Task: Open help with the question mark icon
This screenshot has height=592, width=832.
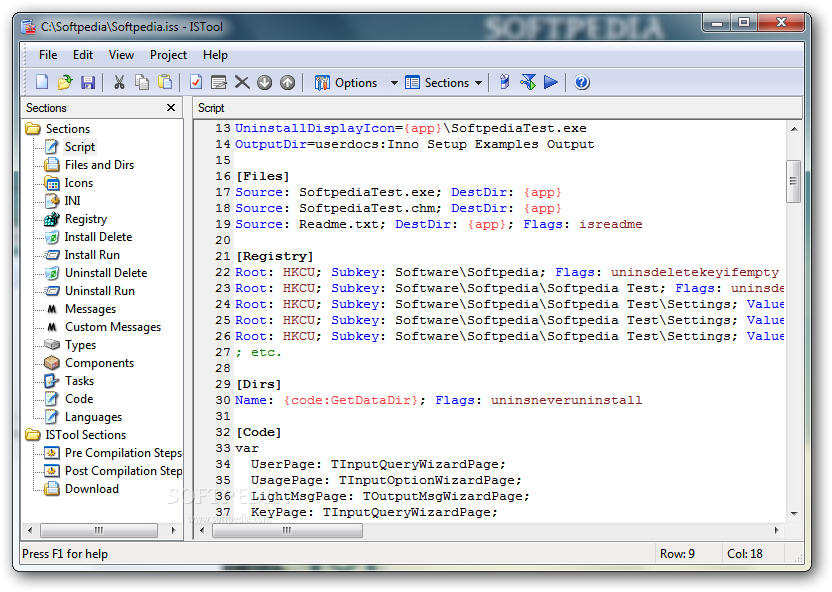Action: coord(582,82)
